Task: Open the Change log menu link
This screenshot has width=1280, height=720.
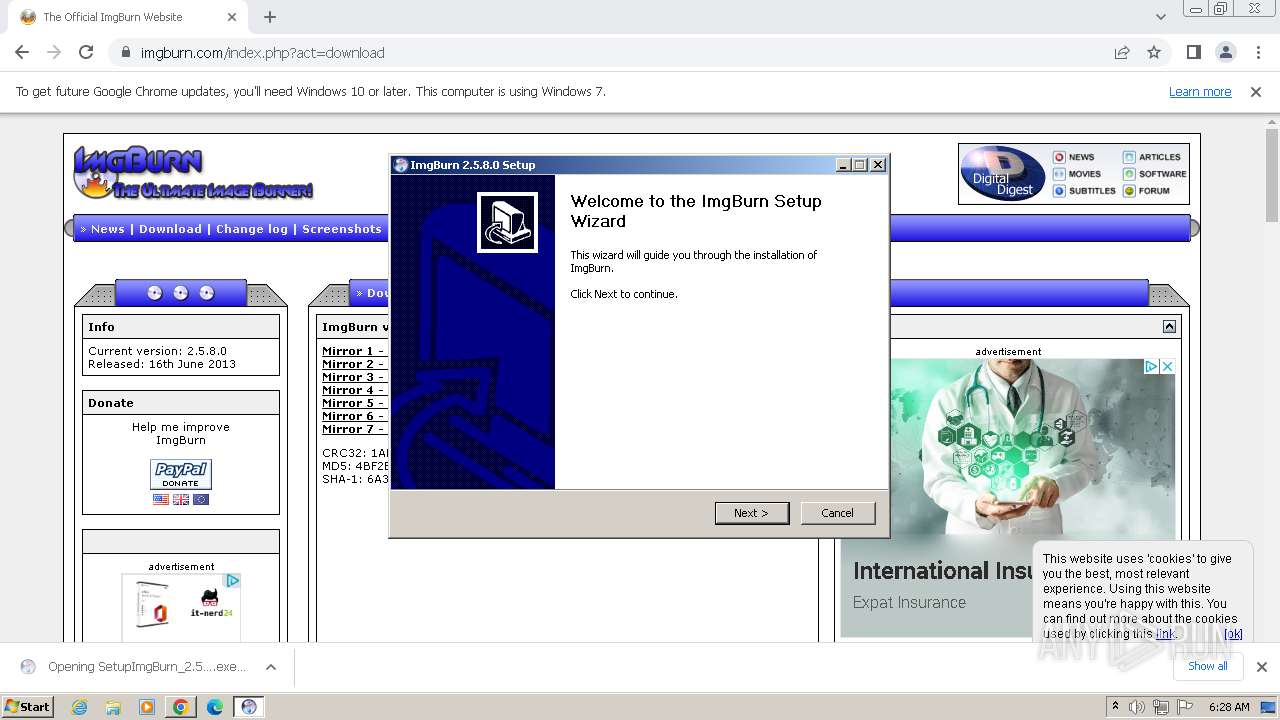Action: click(x=252, y=229)
